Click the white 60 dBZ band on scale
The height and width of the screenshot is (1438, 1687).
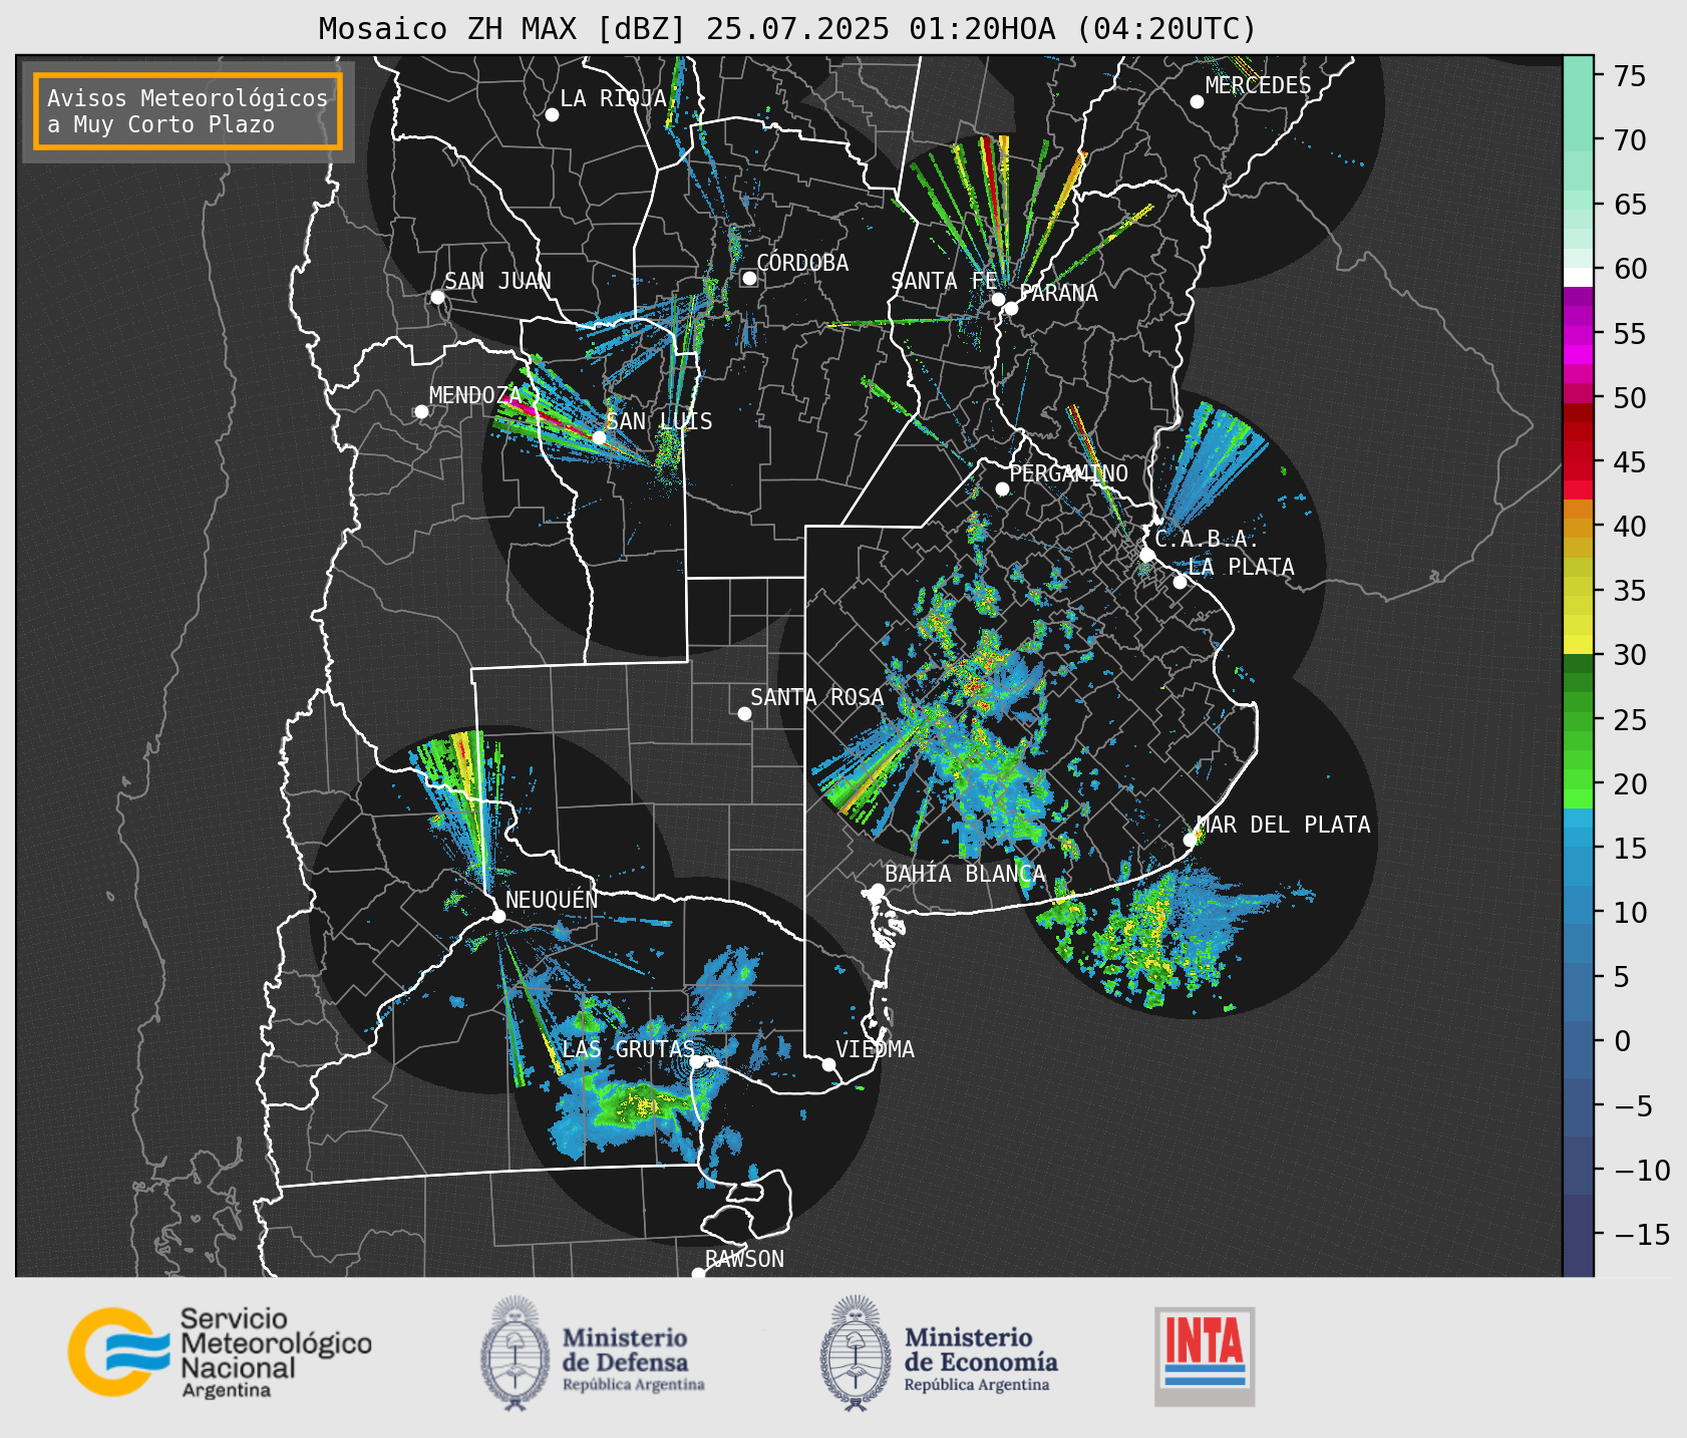[x=1578, y=277]
